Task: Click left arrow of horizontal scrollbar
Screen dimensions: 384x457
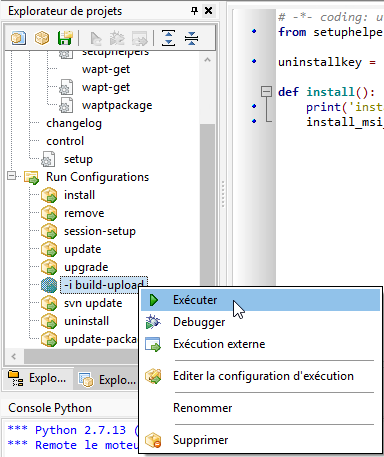Action: (x=14, y=357)
